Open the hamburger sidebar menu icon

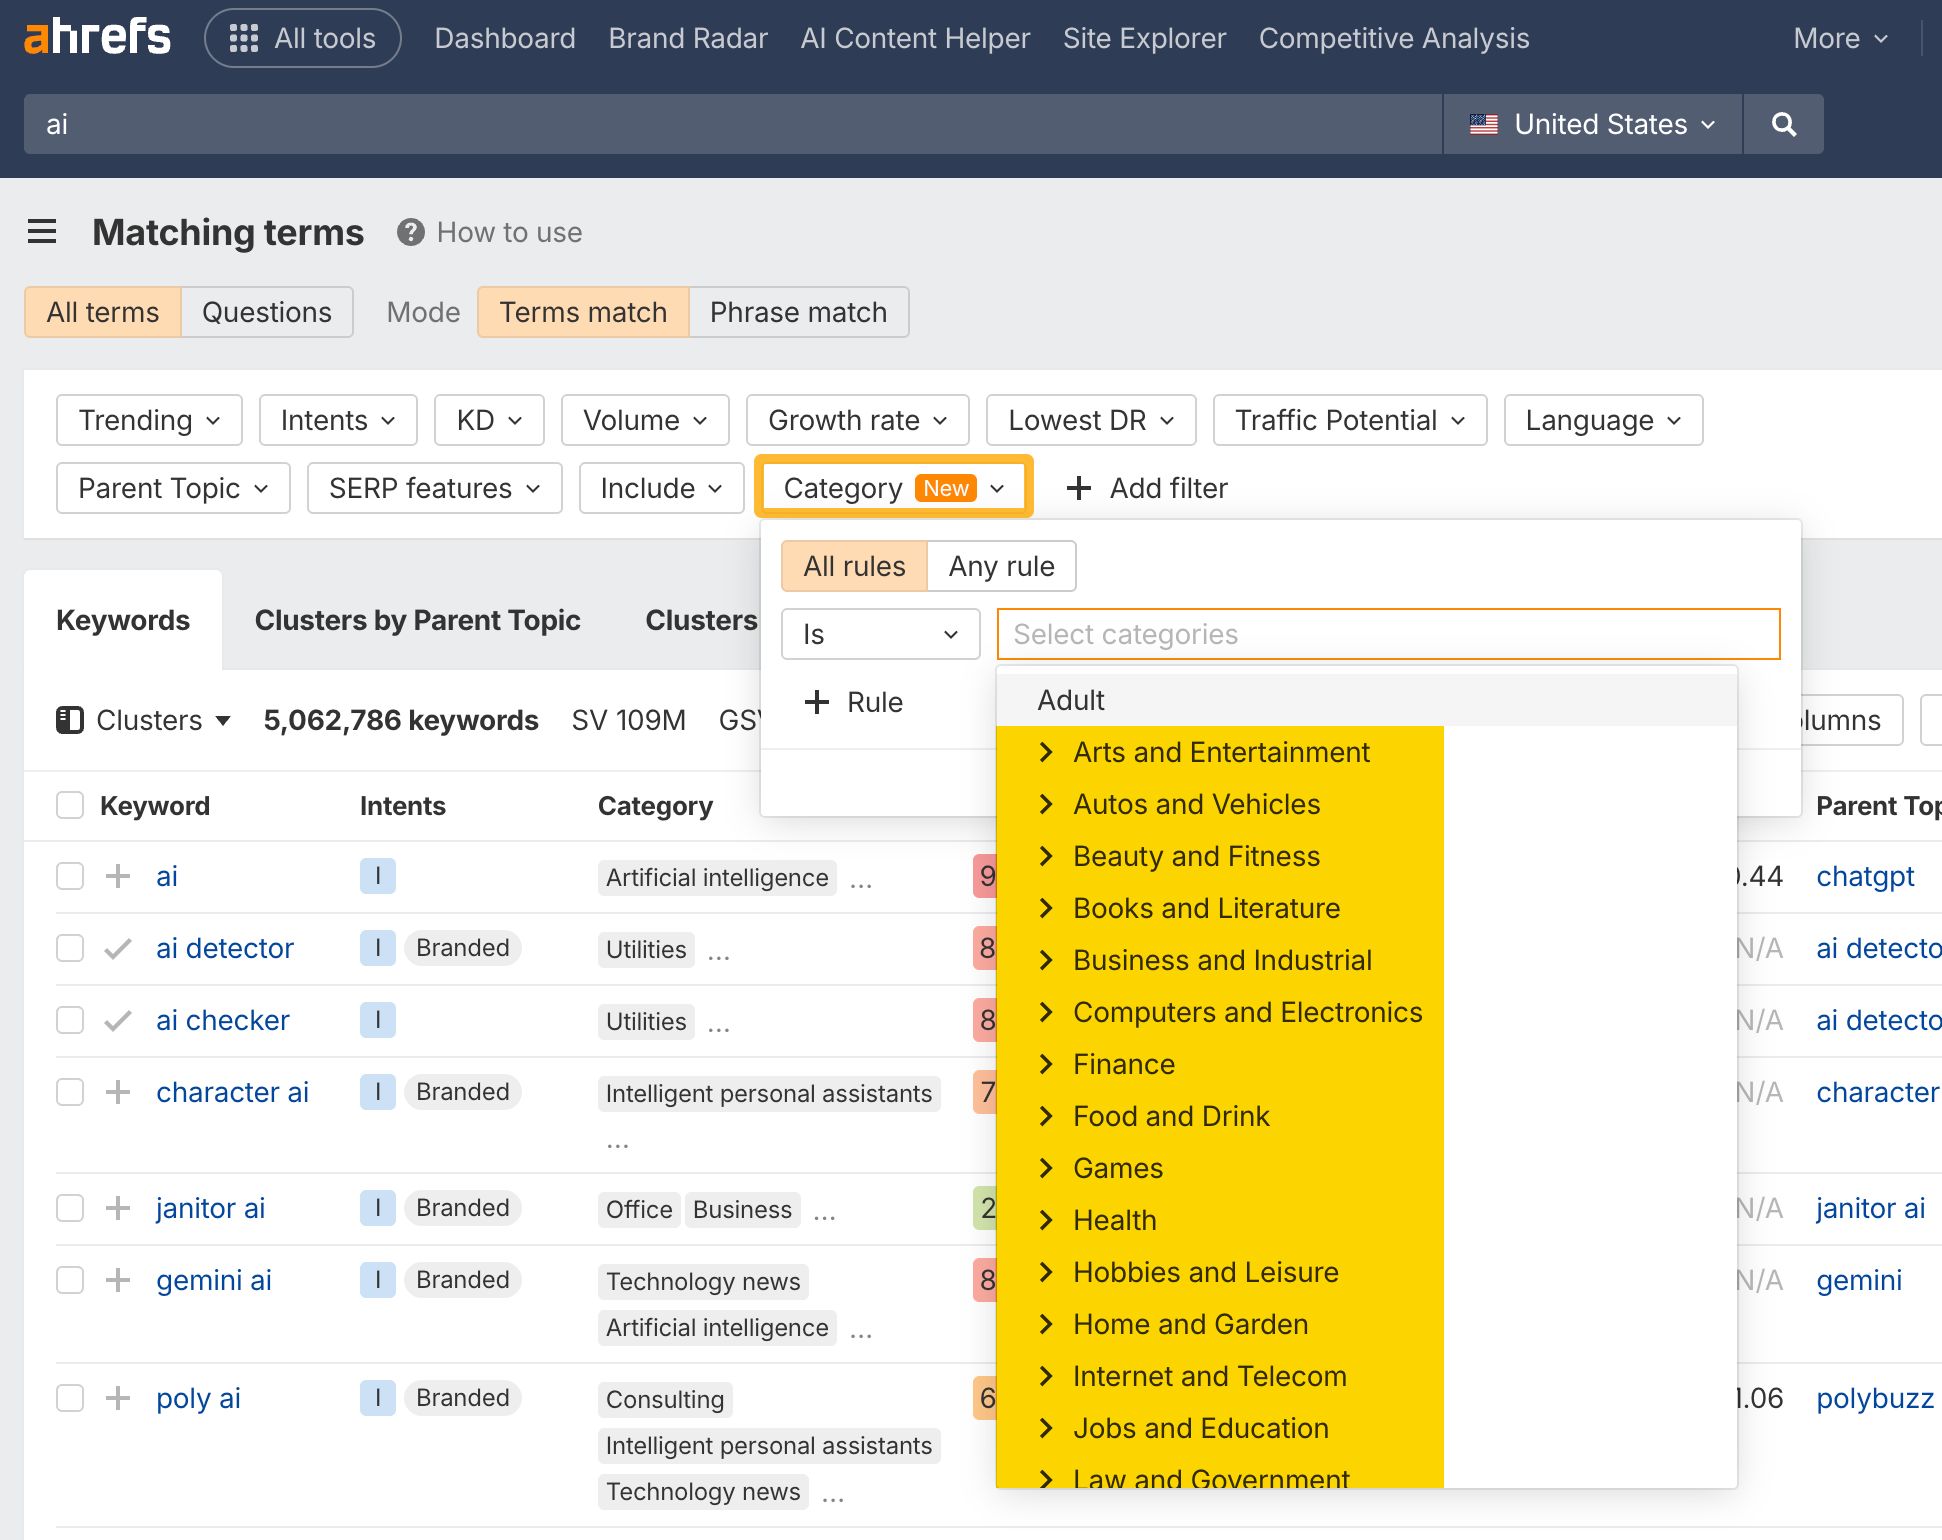[42, 232]
